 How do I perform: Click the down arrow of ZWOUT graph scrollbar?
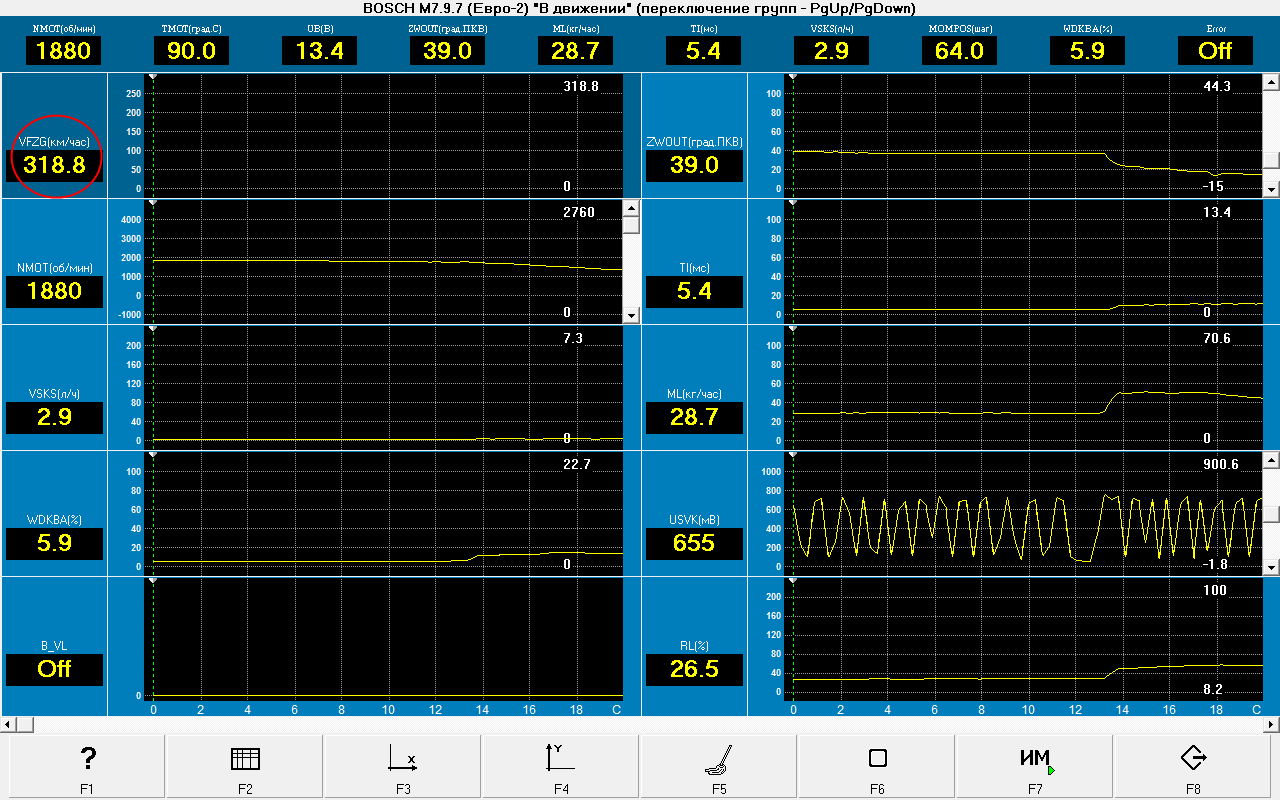[x=1271, y=189]
